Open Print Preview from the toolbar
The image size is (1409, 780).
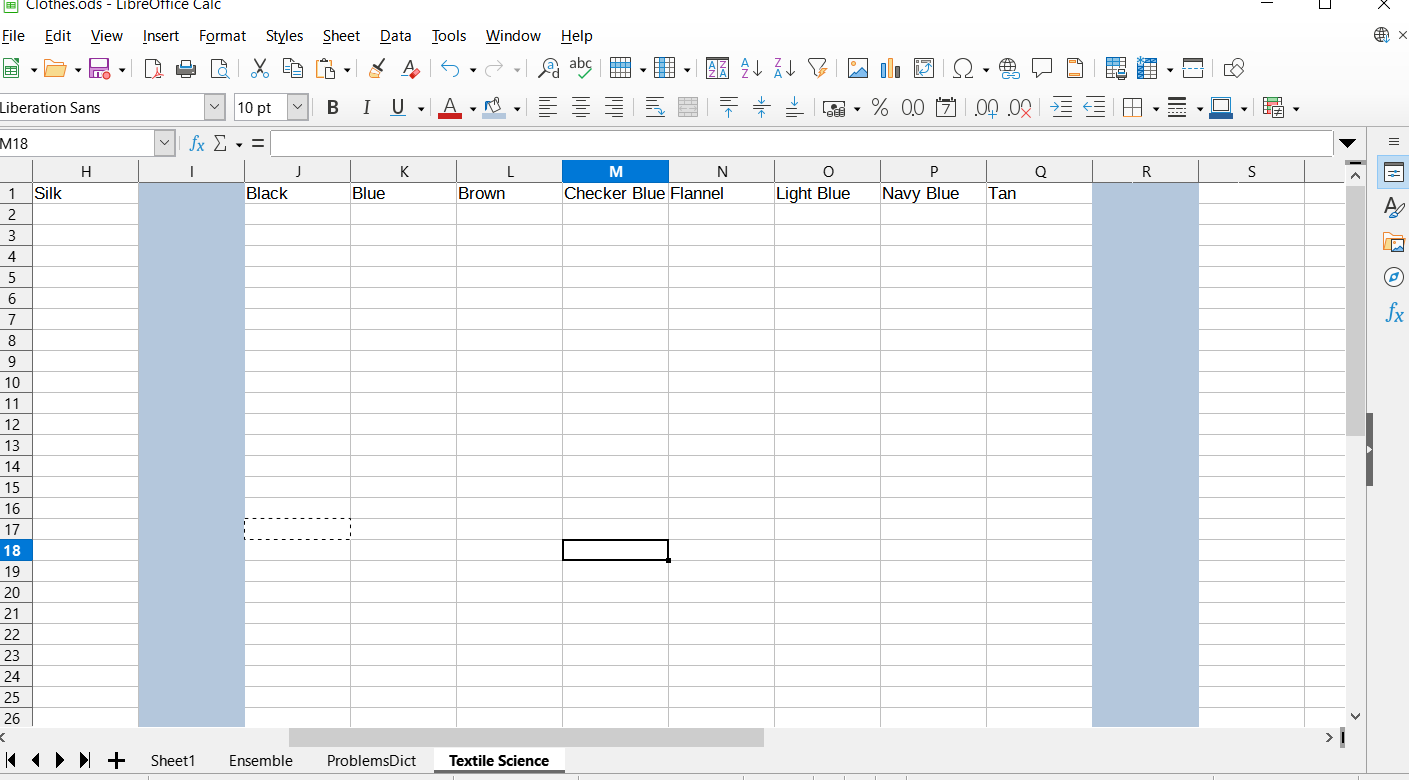[x=219, y=68]
